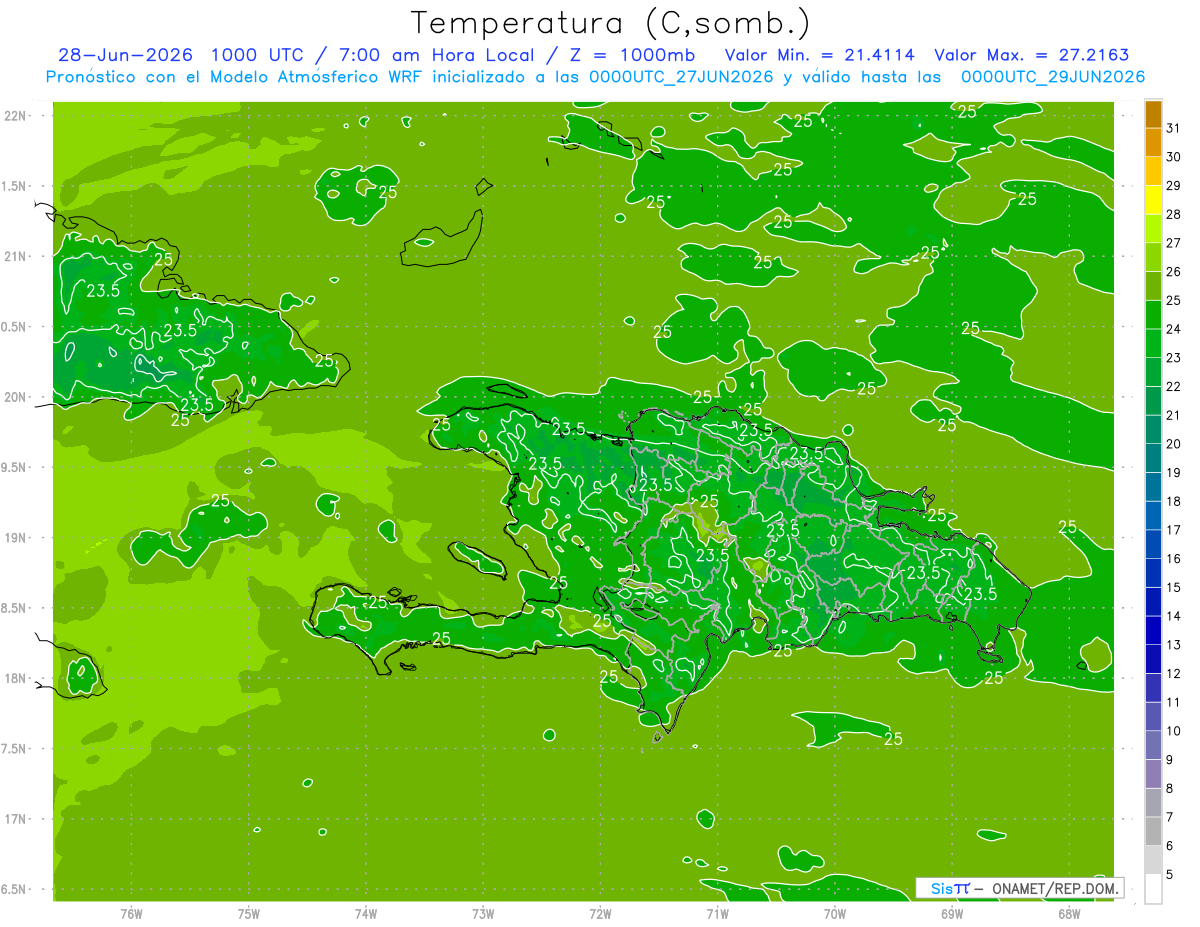Click the '69W' longitude axis label

pyautogui.click(x=952, y=915)
